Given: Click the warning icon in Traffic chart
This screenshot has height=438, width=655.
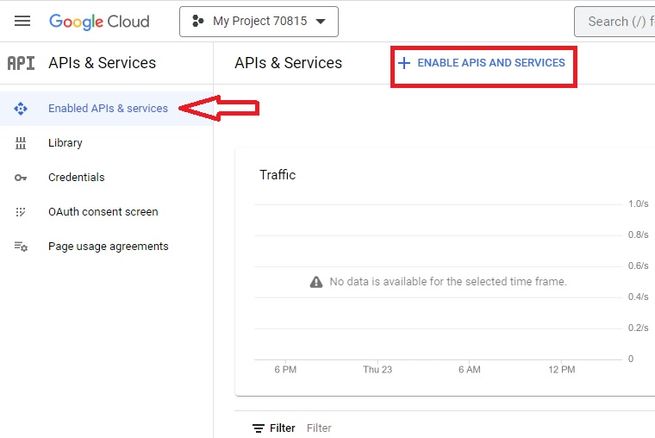Looking at the screenshot, I should click(x=316, y=282).
